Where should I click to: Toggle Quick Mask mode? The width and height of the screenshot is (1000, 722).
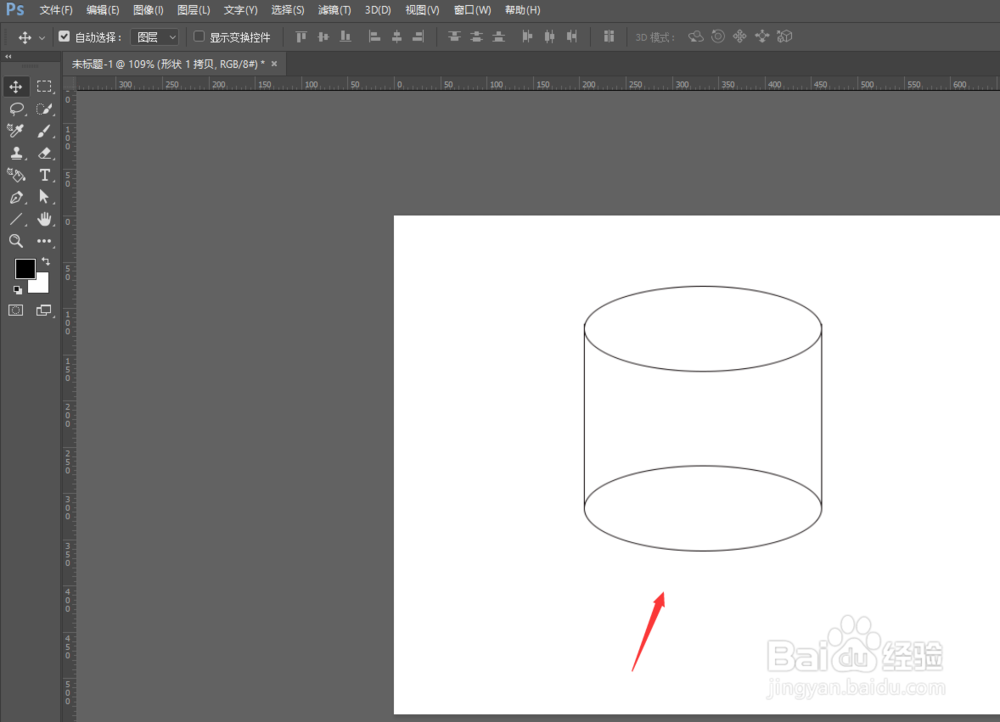coord(16,311)
